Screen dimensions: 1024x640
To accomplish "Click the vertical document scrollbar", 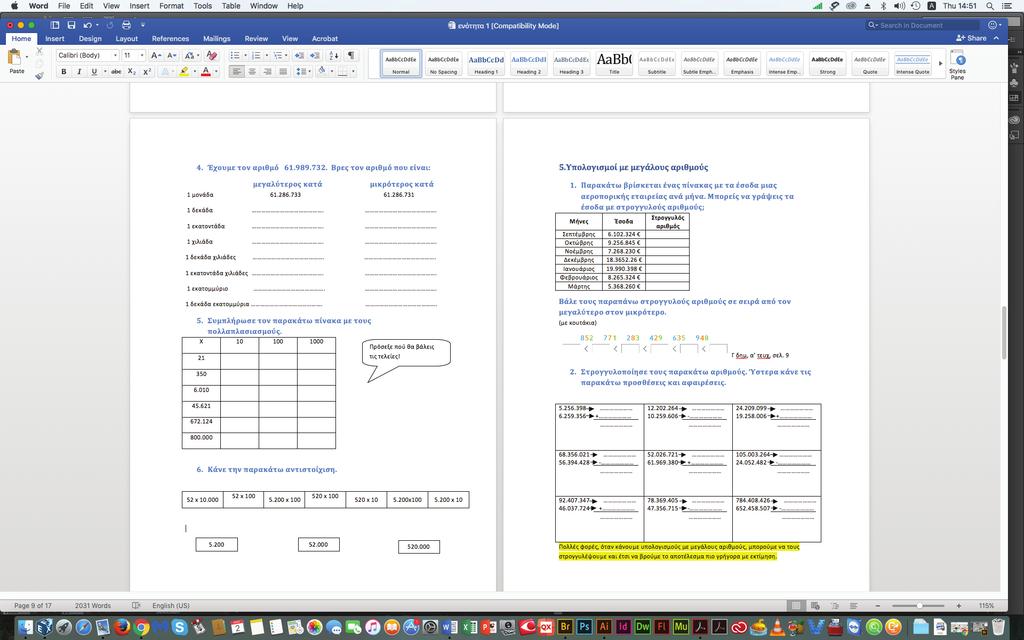I will click(x=1004, y=333).
